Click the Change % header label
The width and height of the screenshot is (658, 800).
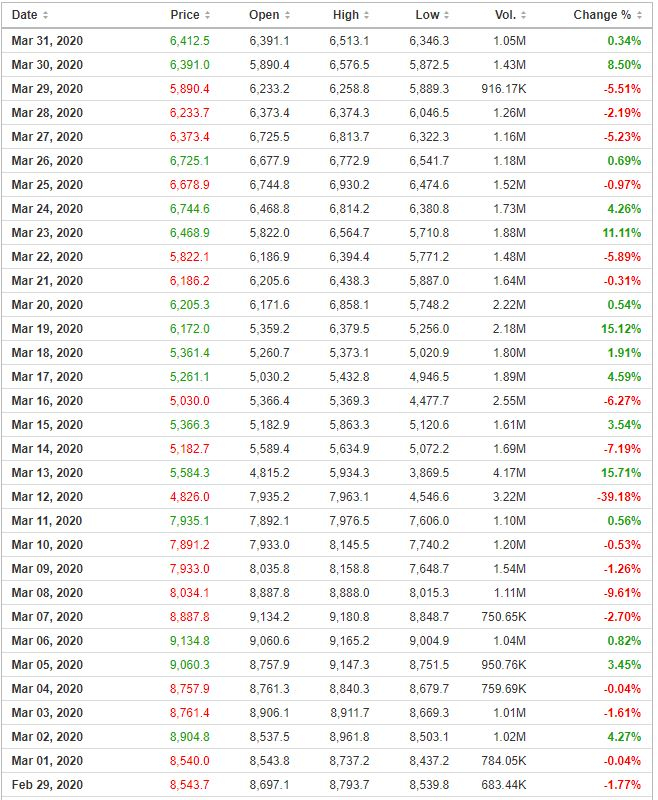(x=602, y=15)
